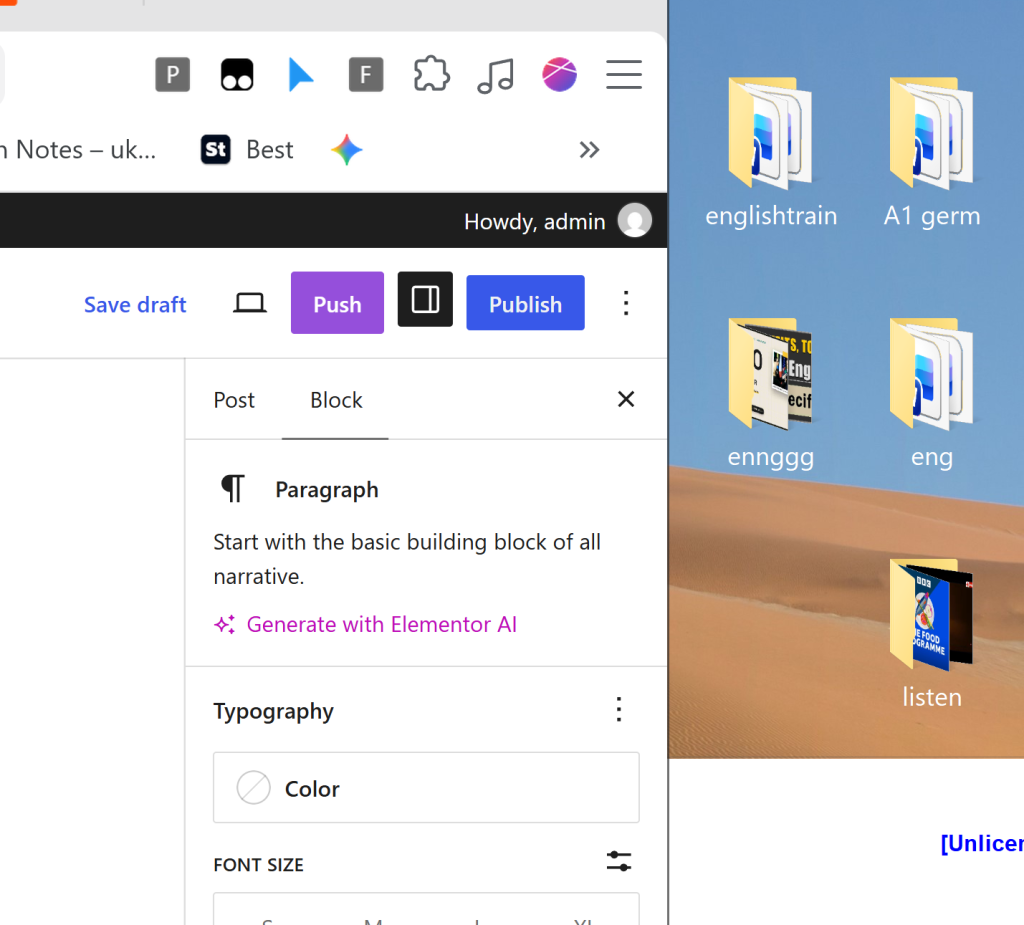Toggle the settings sidebar panel
The image size is (1024, 925).
tap(425, 299)
